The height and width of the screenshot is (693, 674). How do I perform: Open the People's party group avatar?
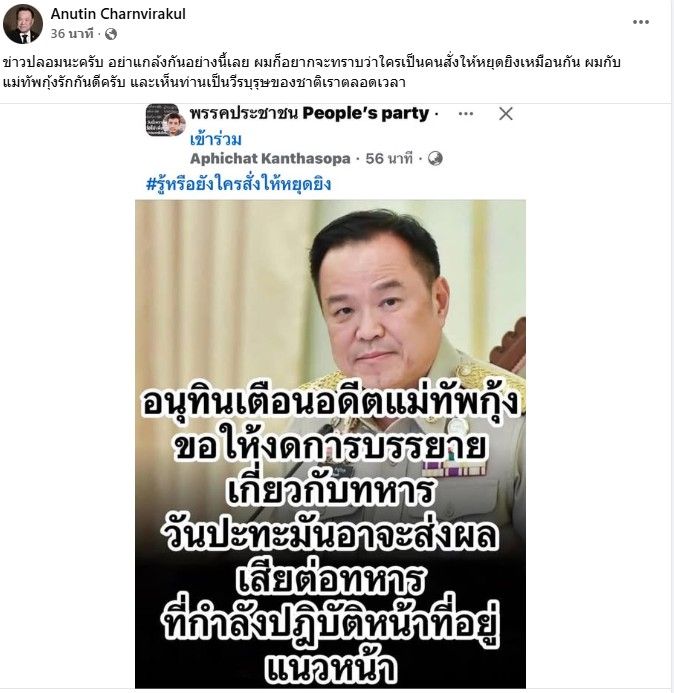pos(161,120)
